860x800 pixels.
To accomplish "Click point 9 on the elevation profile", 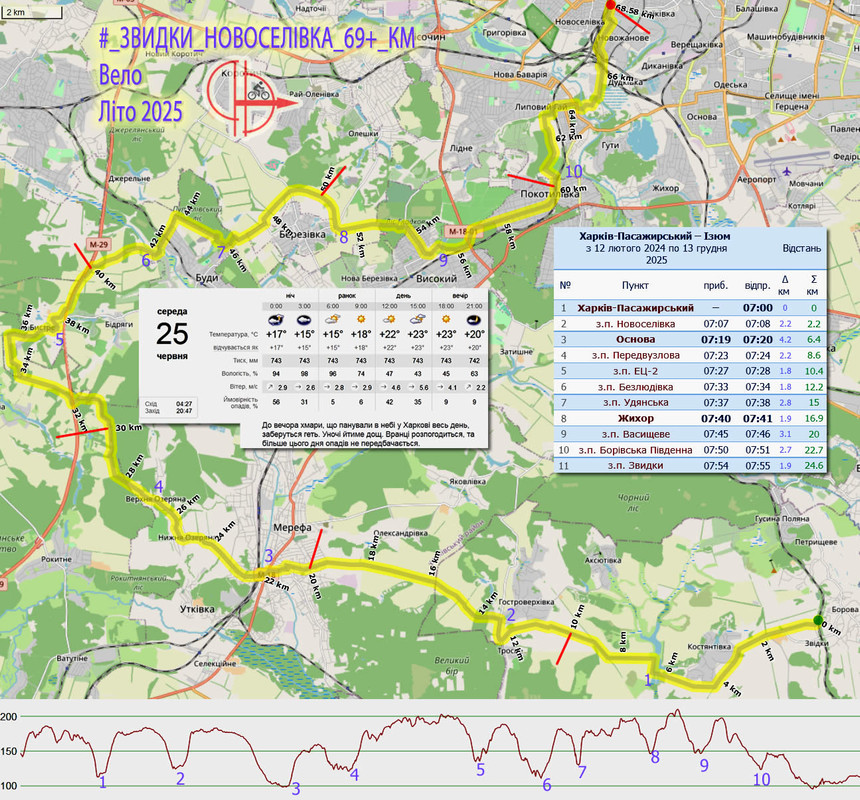I will pyautogui.click(x=704, y=765).
